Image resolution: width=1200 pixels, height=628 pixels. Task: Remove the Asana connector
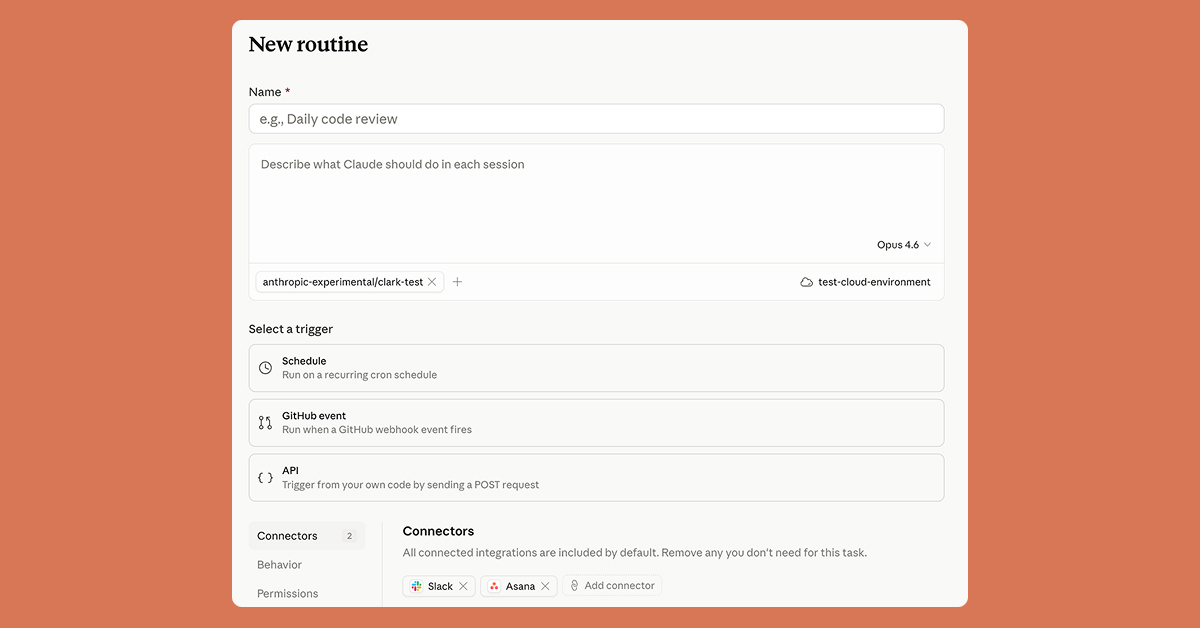[545, 586]
